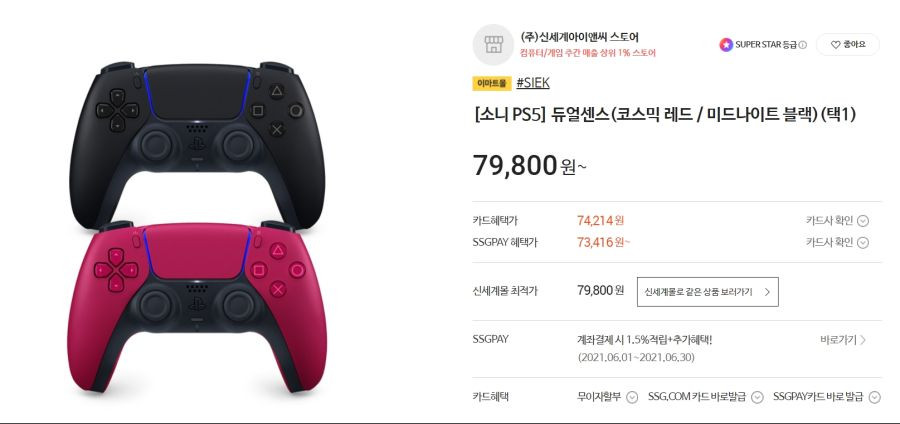This screenshot has height=424, width=900.
Task: Open the #SIEK brand link
Action: click(x=533, y=83)
